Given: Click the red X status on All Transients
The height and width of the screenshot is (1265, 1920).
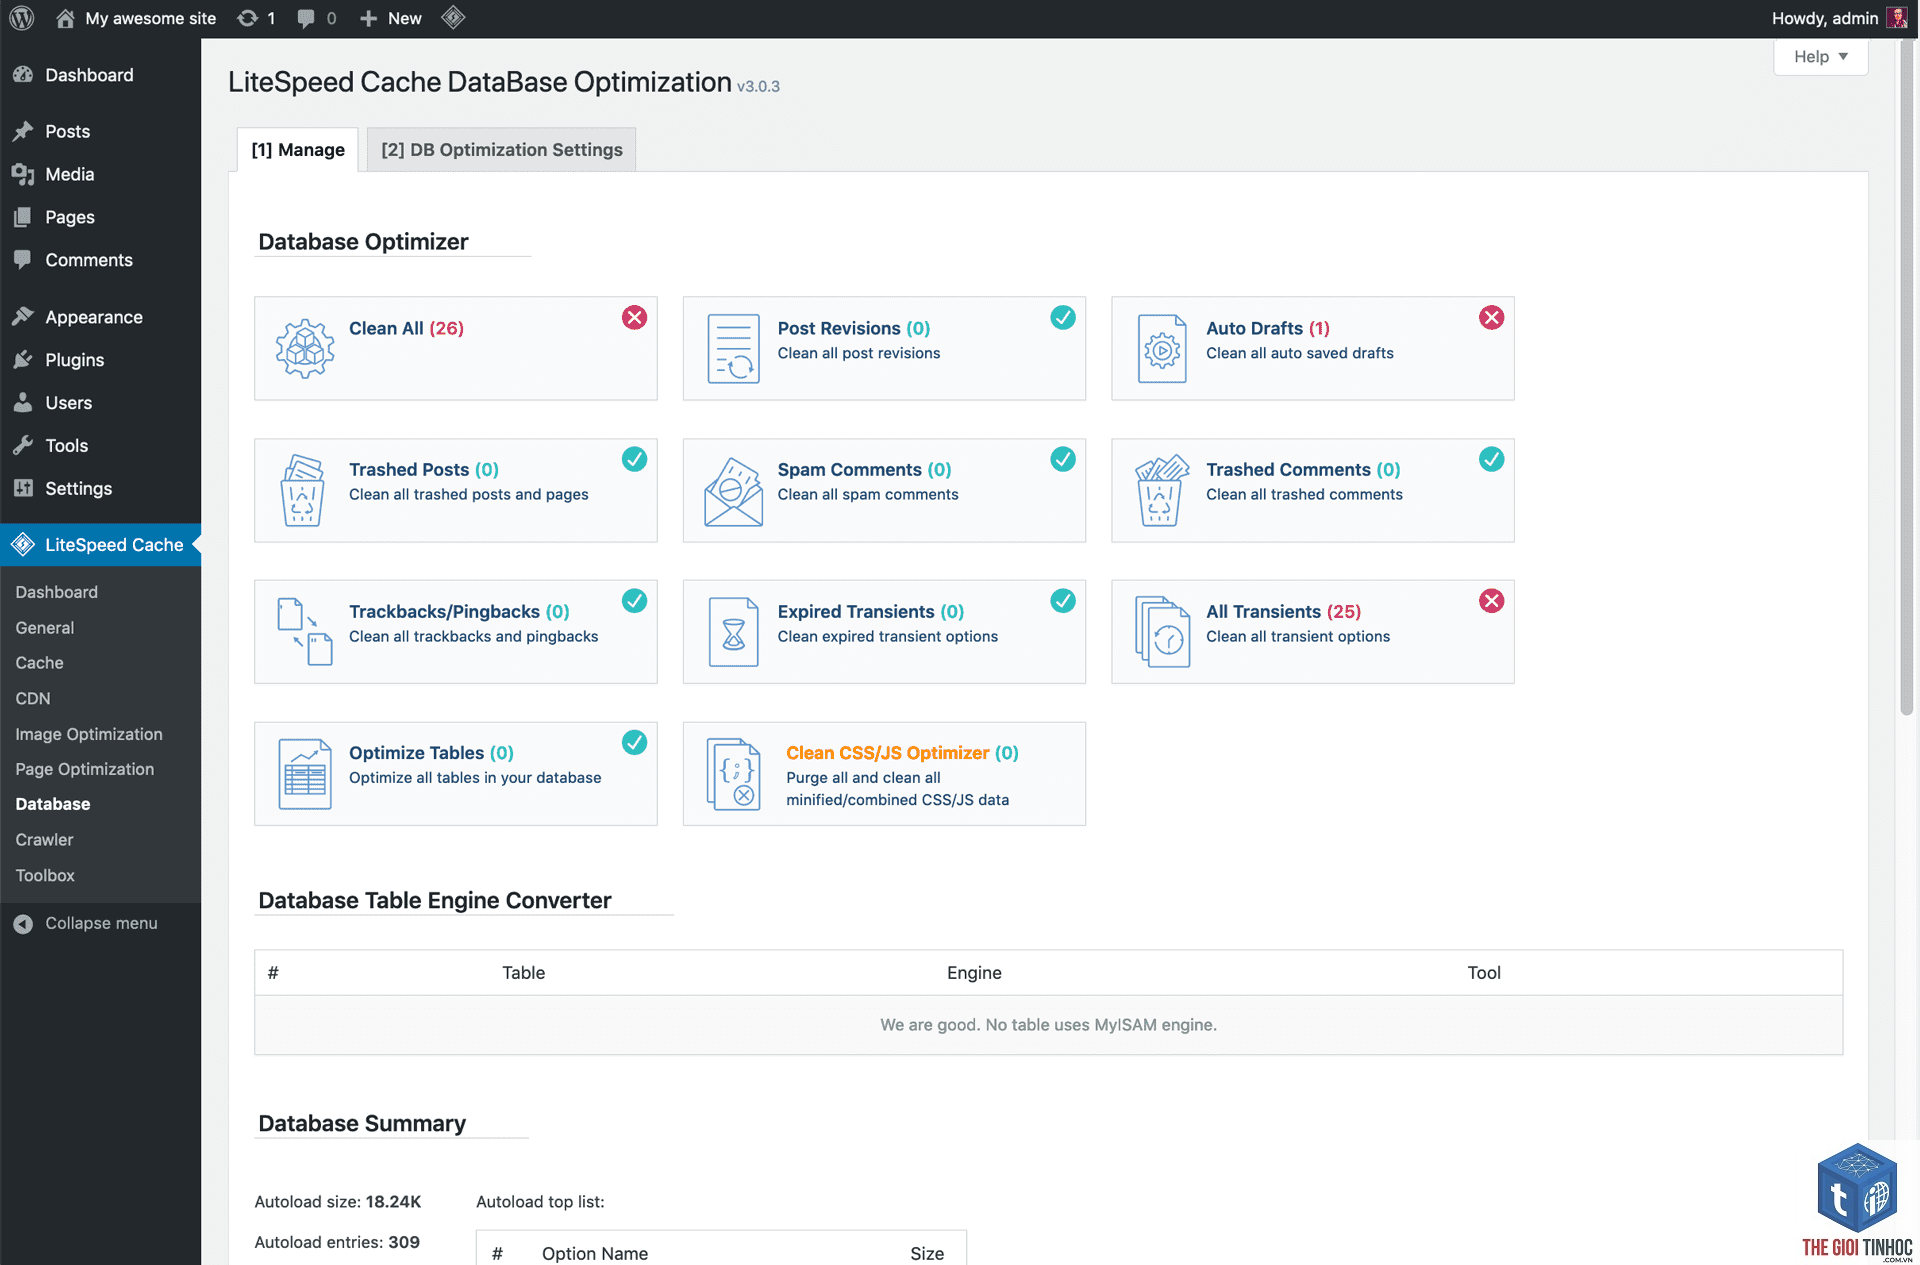Looking at the screenshot, I should pyautogui.click(x=1491, y=601).
